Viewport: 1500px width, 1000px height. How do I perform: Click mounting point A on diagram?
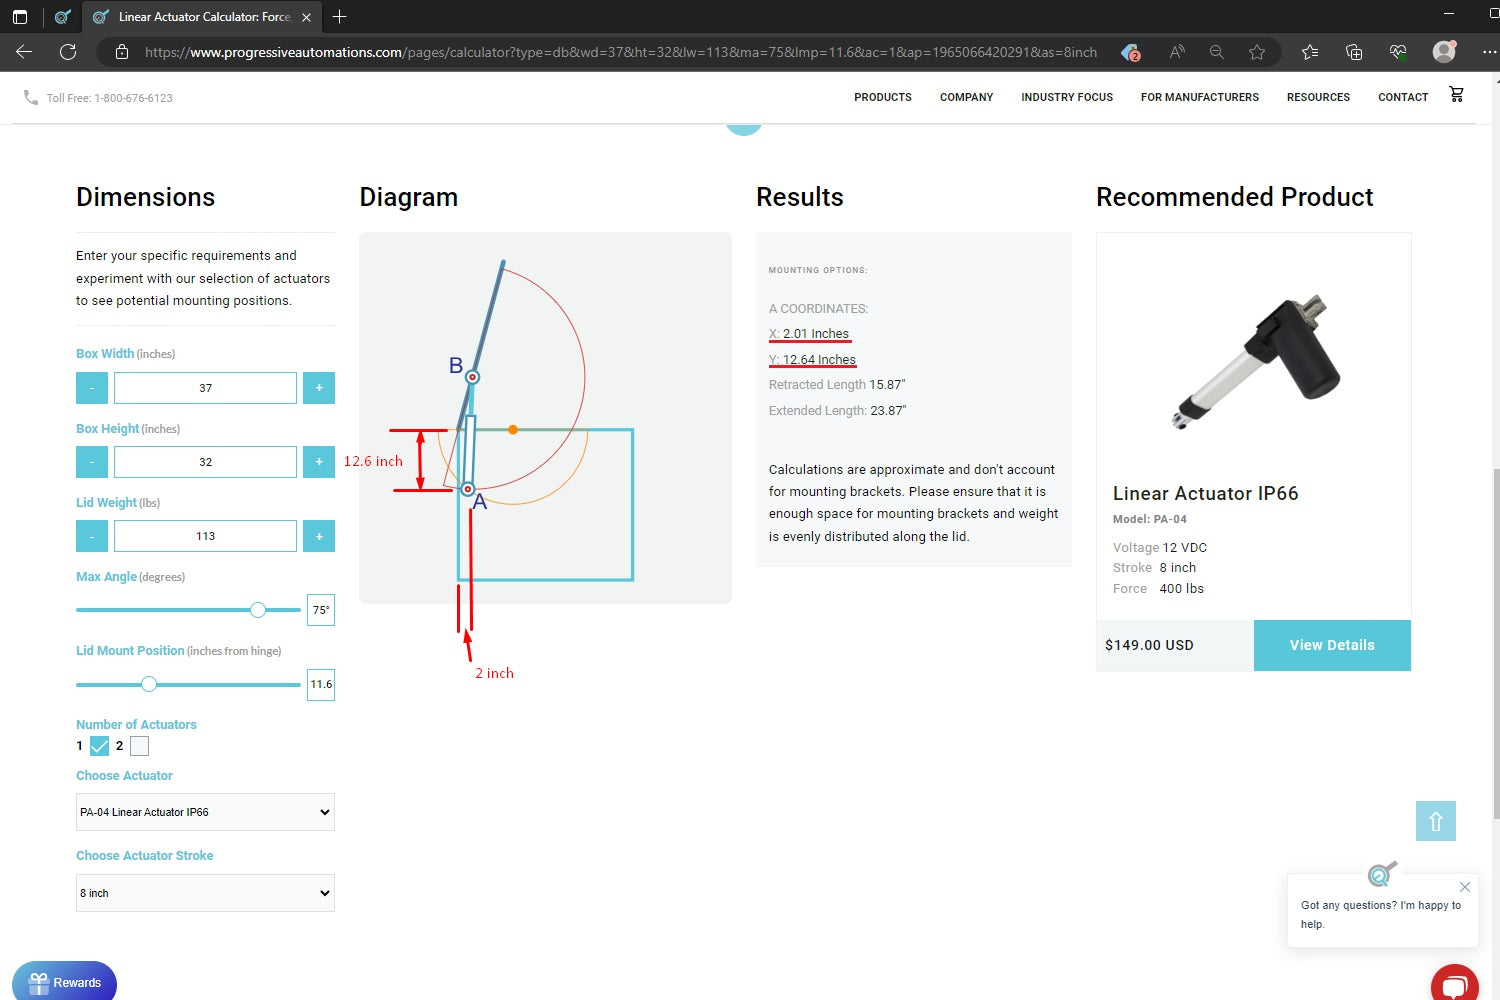[468, 489]
